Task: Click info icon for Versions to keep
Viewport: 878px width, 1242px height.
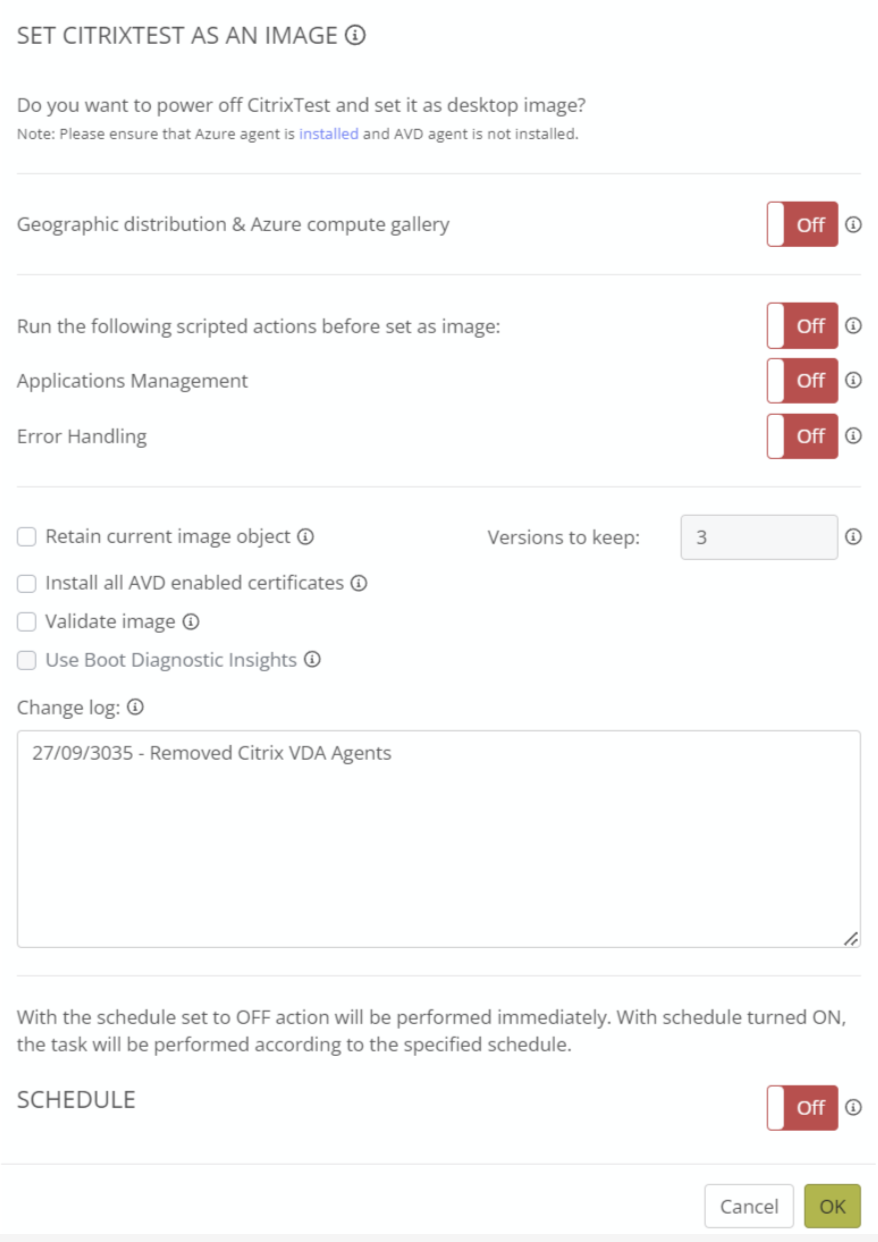Action: pos(853,537)
